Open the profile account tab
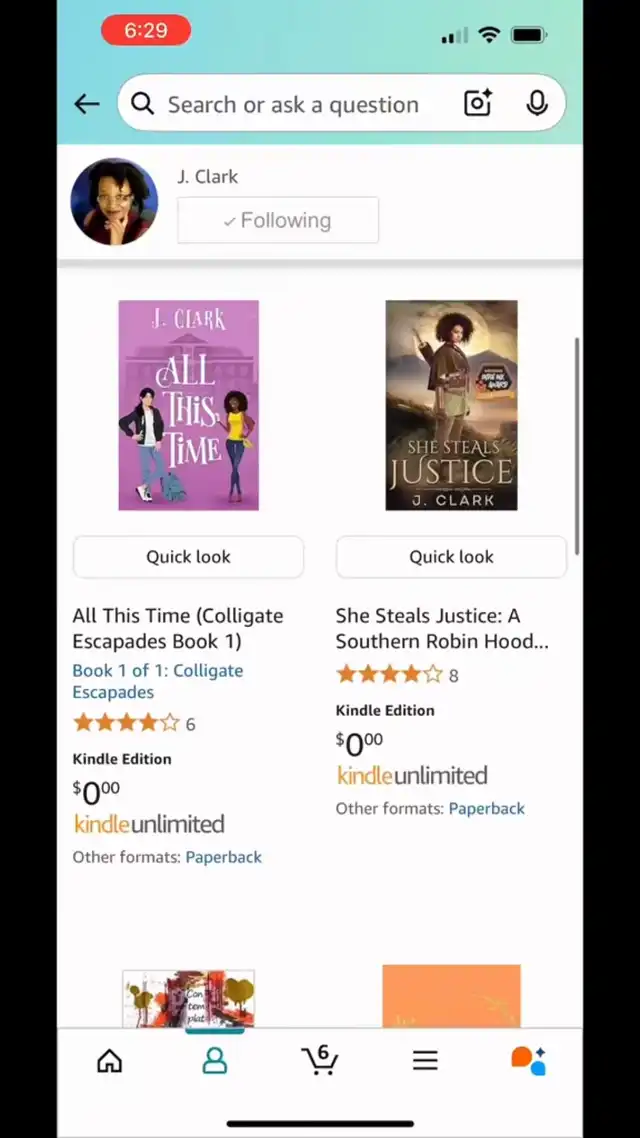Viewport: 640px width, 1138px height. click(214, 1061)
